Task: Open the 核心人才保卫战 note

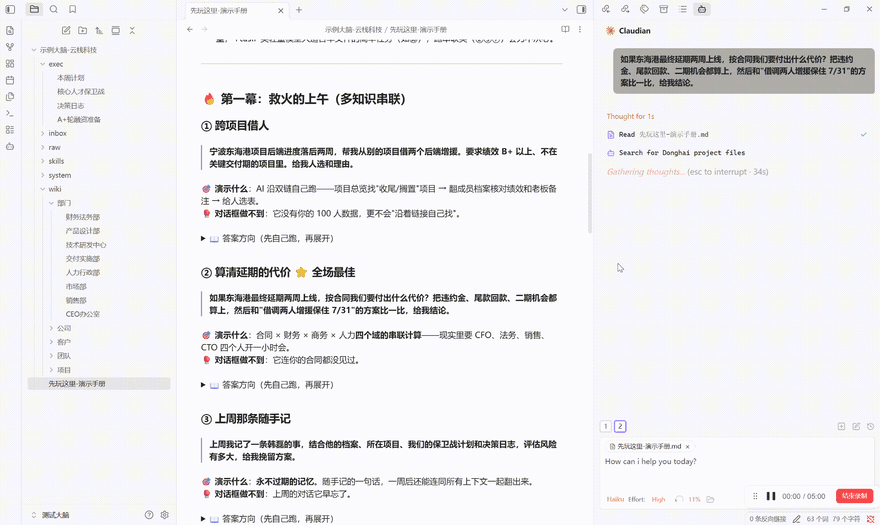Action: pos(81,92)
